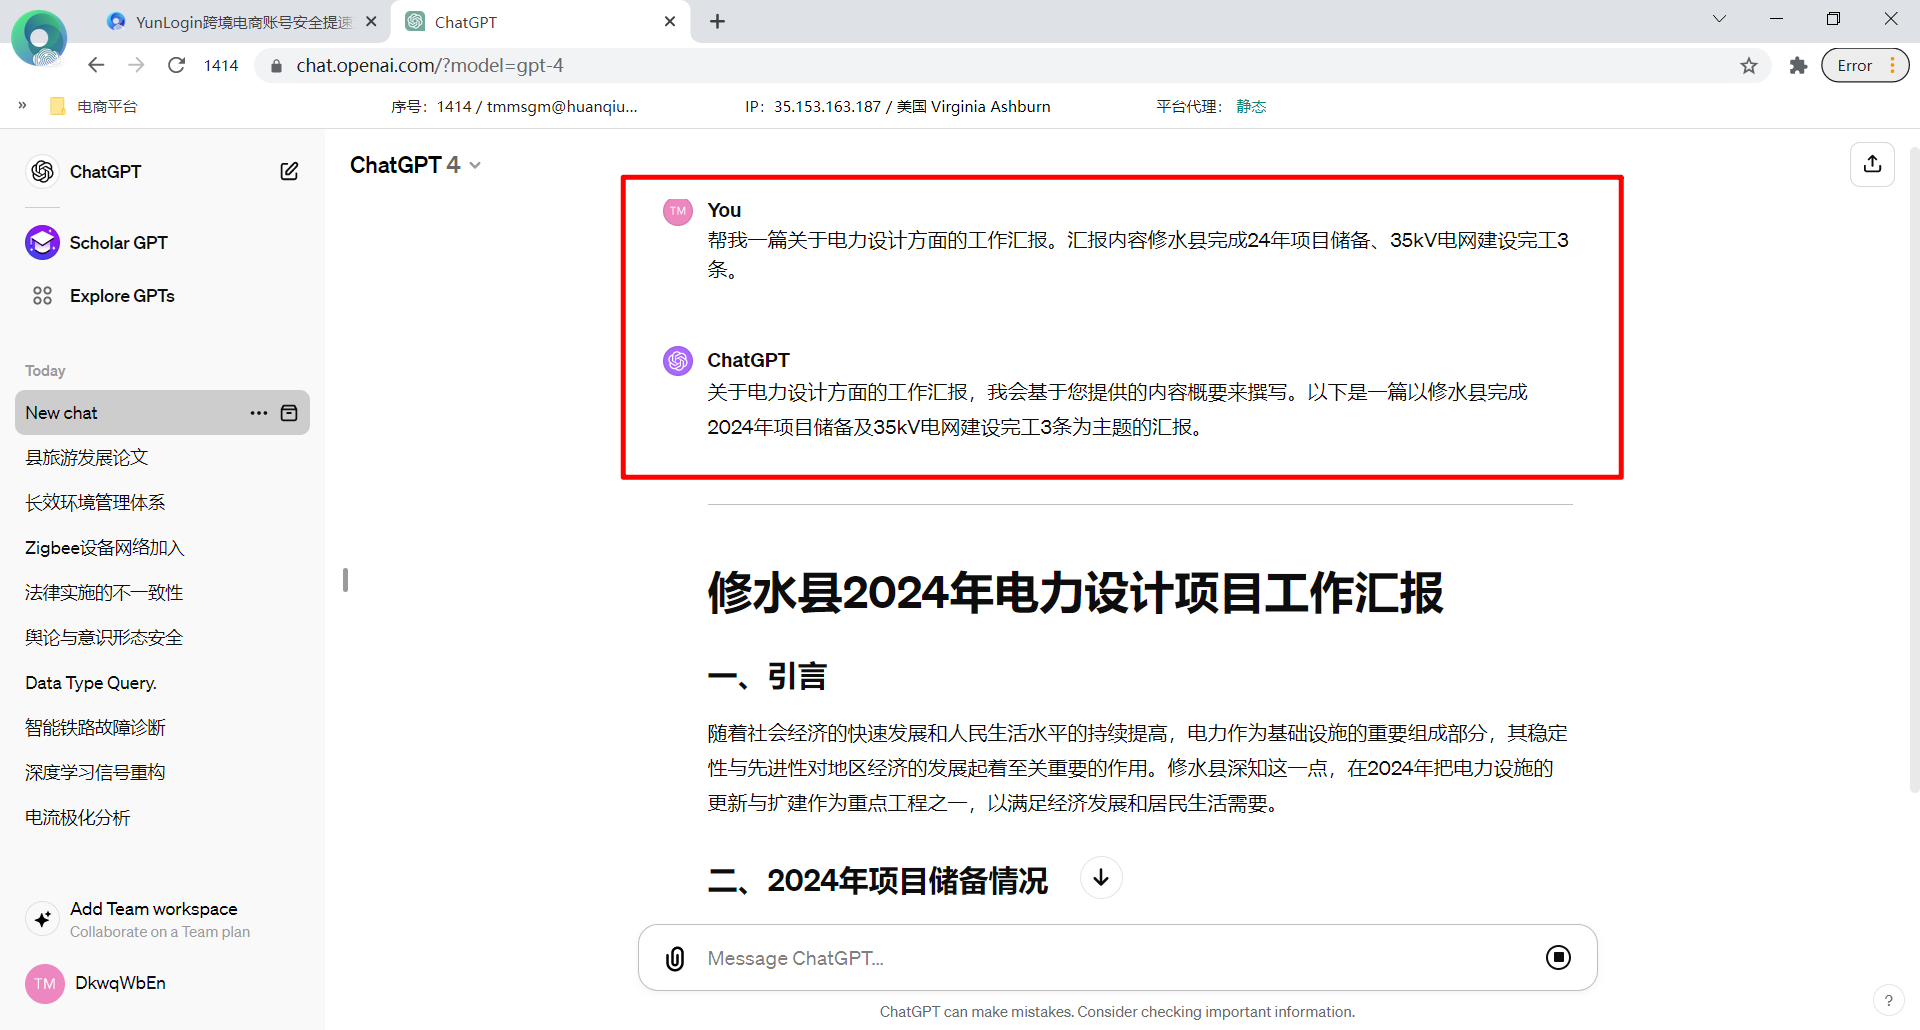Open the 舆论与意识形态安全 chat
The height and width of the screenshot is (1030, 1920).
pos(162,637)
